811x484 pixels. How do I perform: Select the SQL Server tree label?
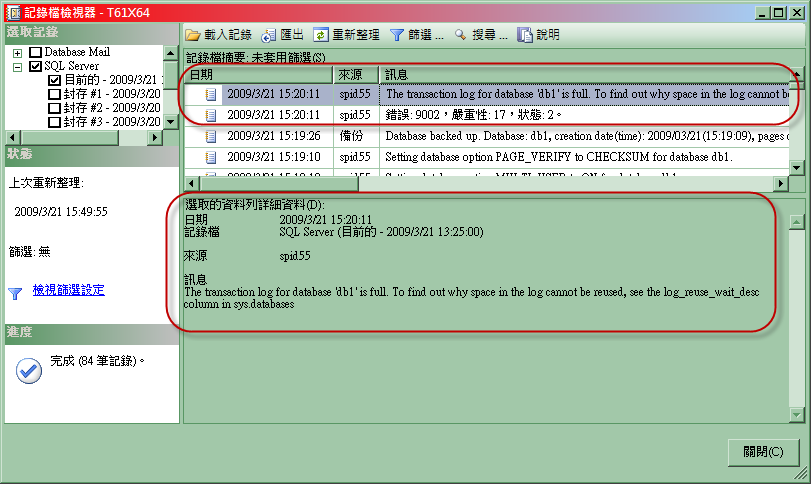[71, 66]
